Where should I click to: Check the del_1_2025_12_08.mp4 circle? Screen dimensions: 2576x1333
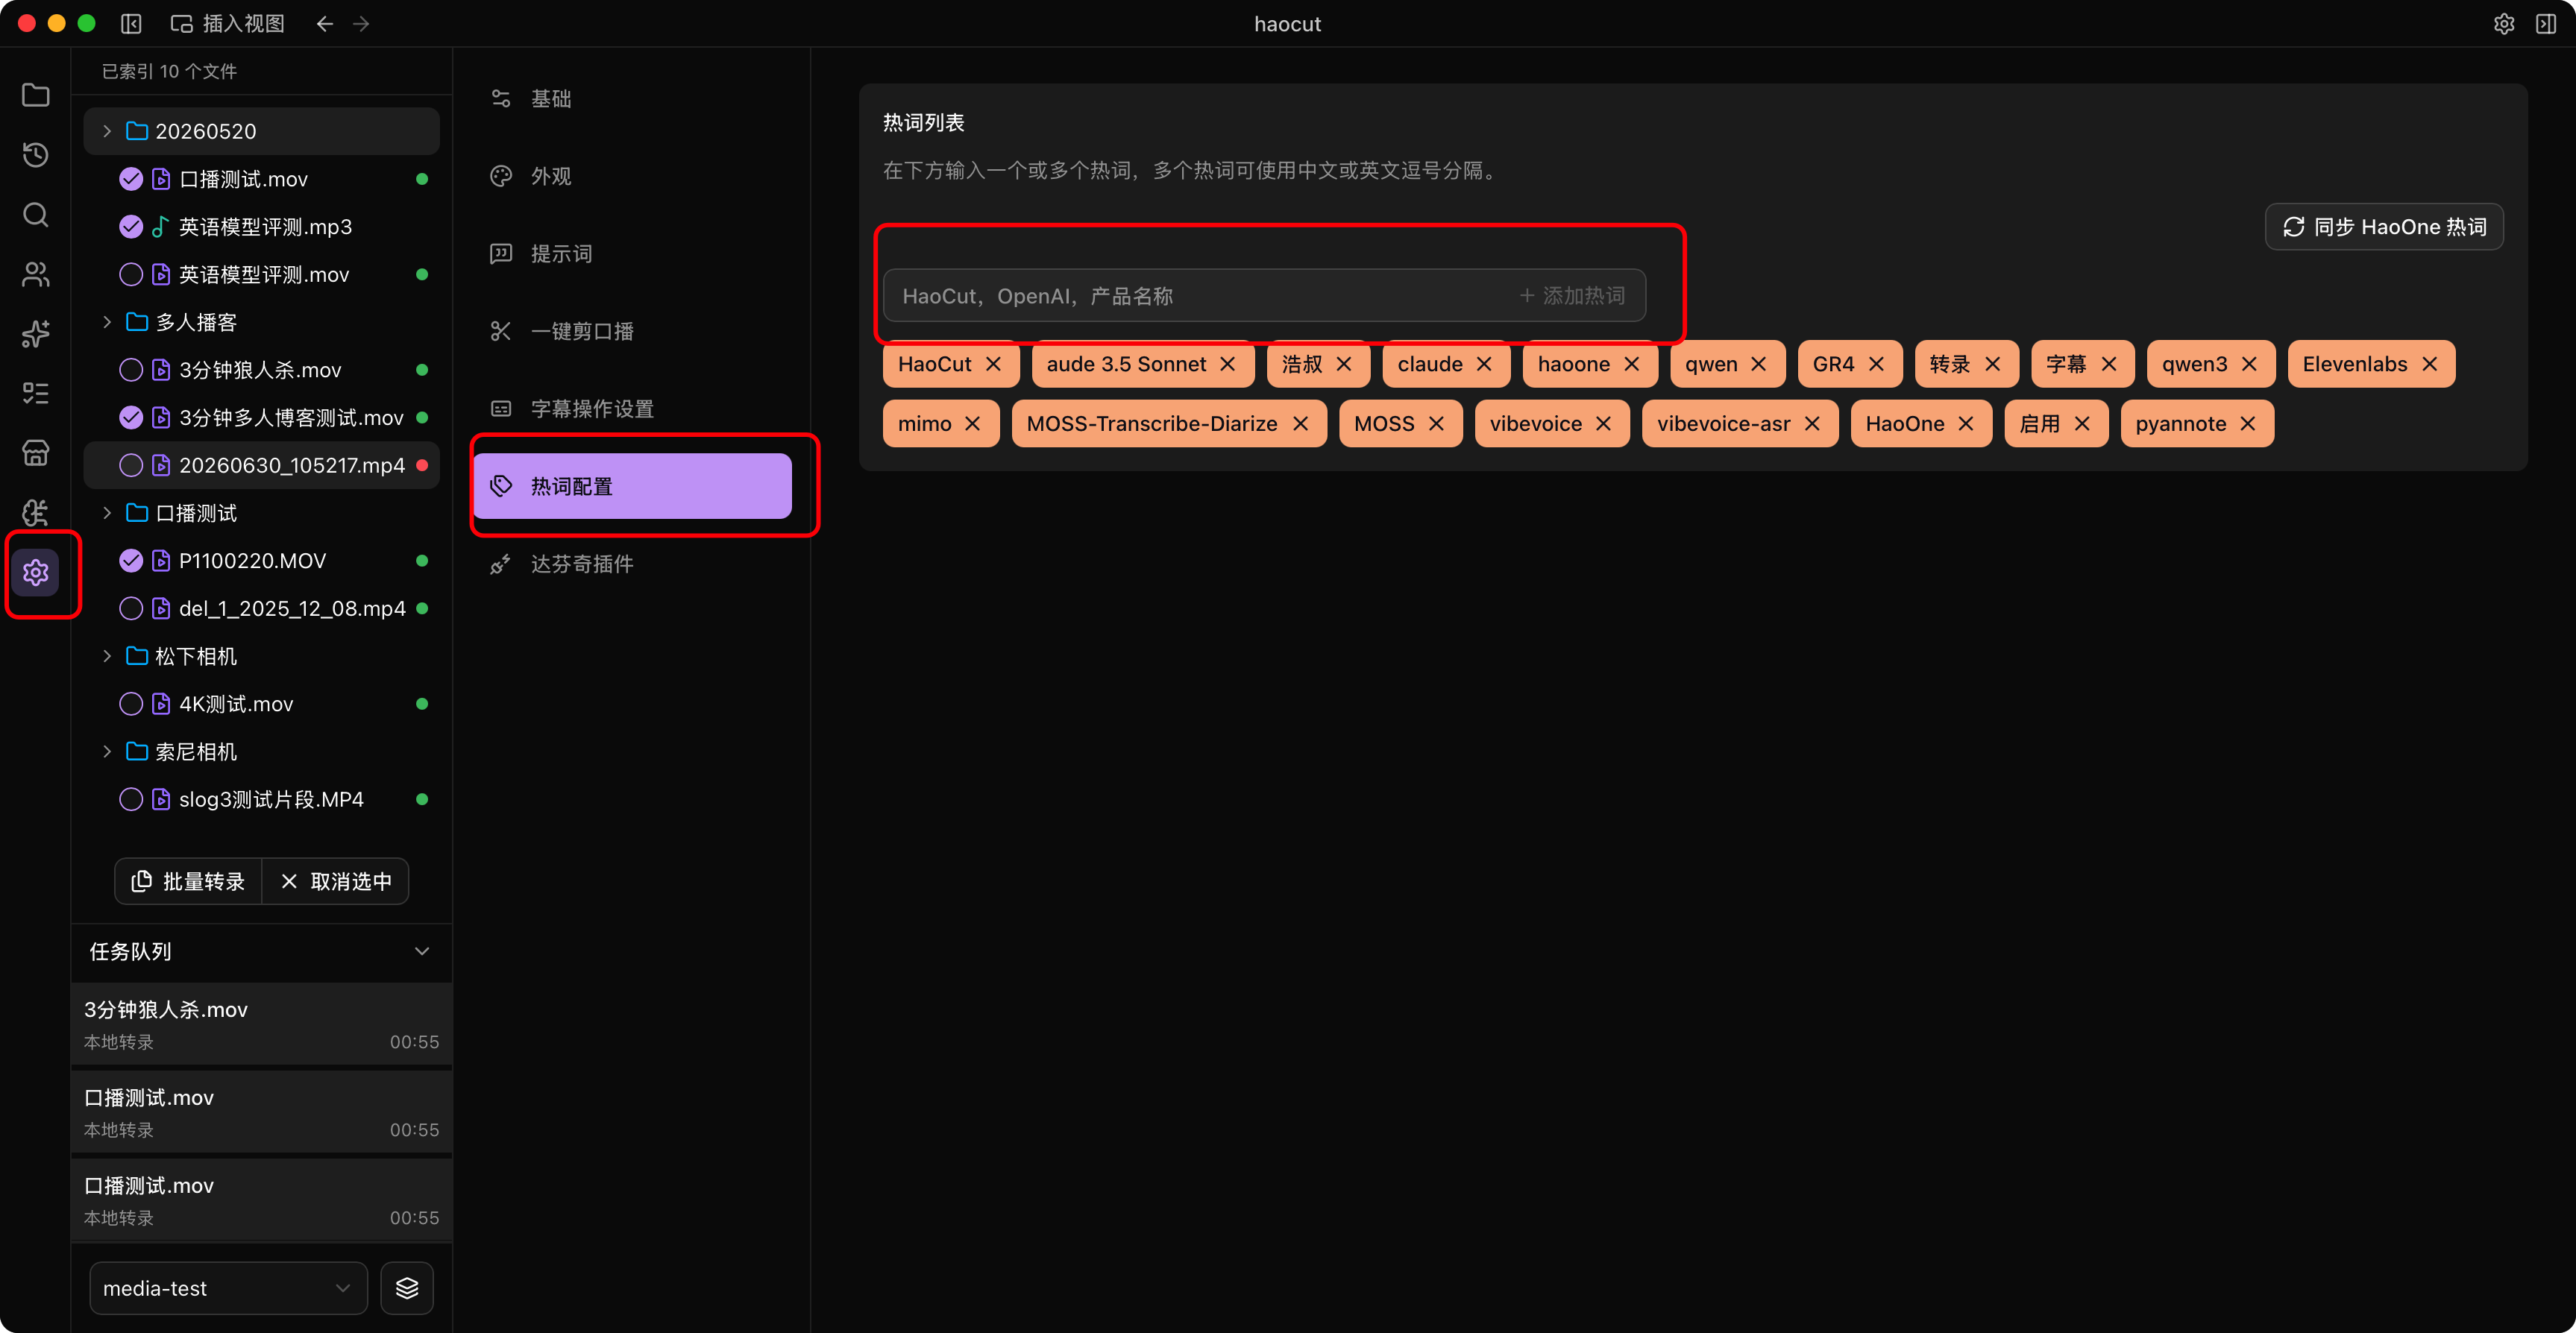coord(131,608)
